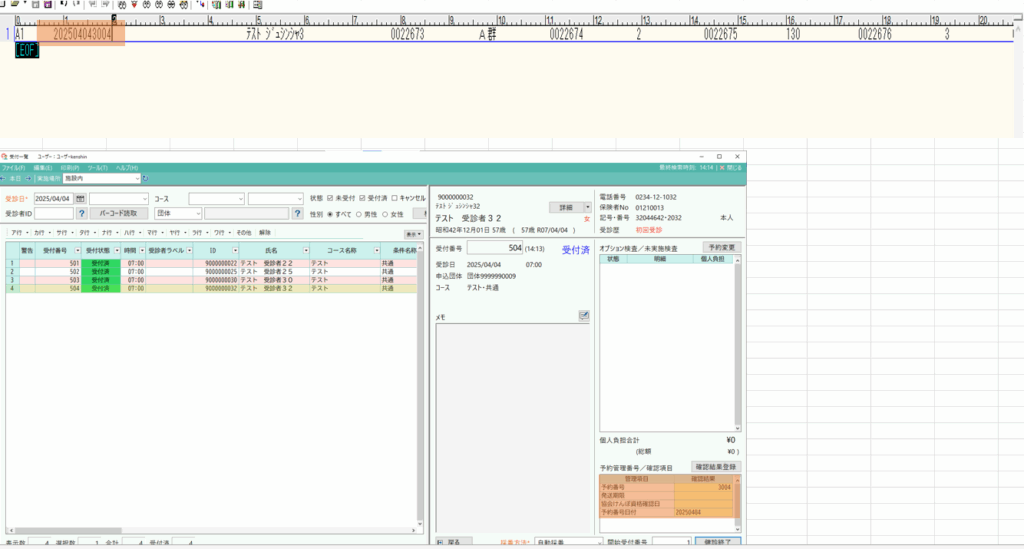Select the 男性 gender radio button
Image resolution: width=1024 pixels, height=549 pixels.
pos(360,213)
